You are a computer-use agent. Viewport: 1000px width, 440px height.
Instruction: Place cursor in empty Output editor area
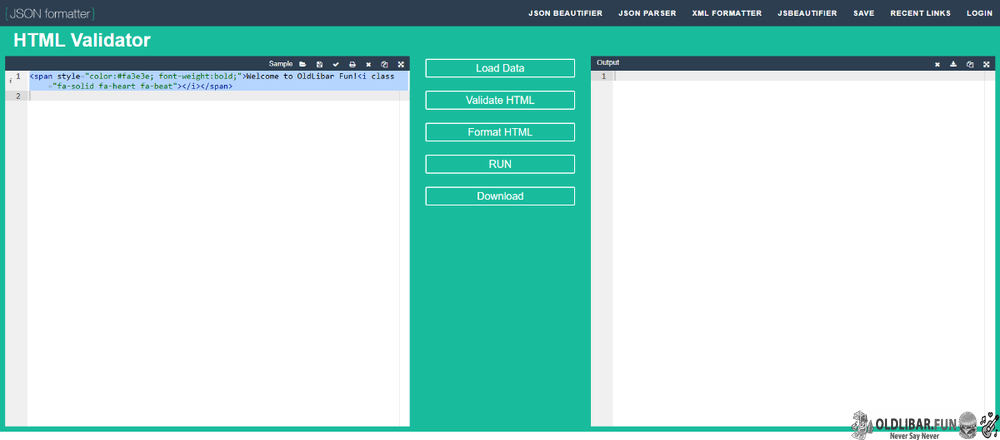797,249
